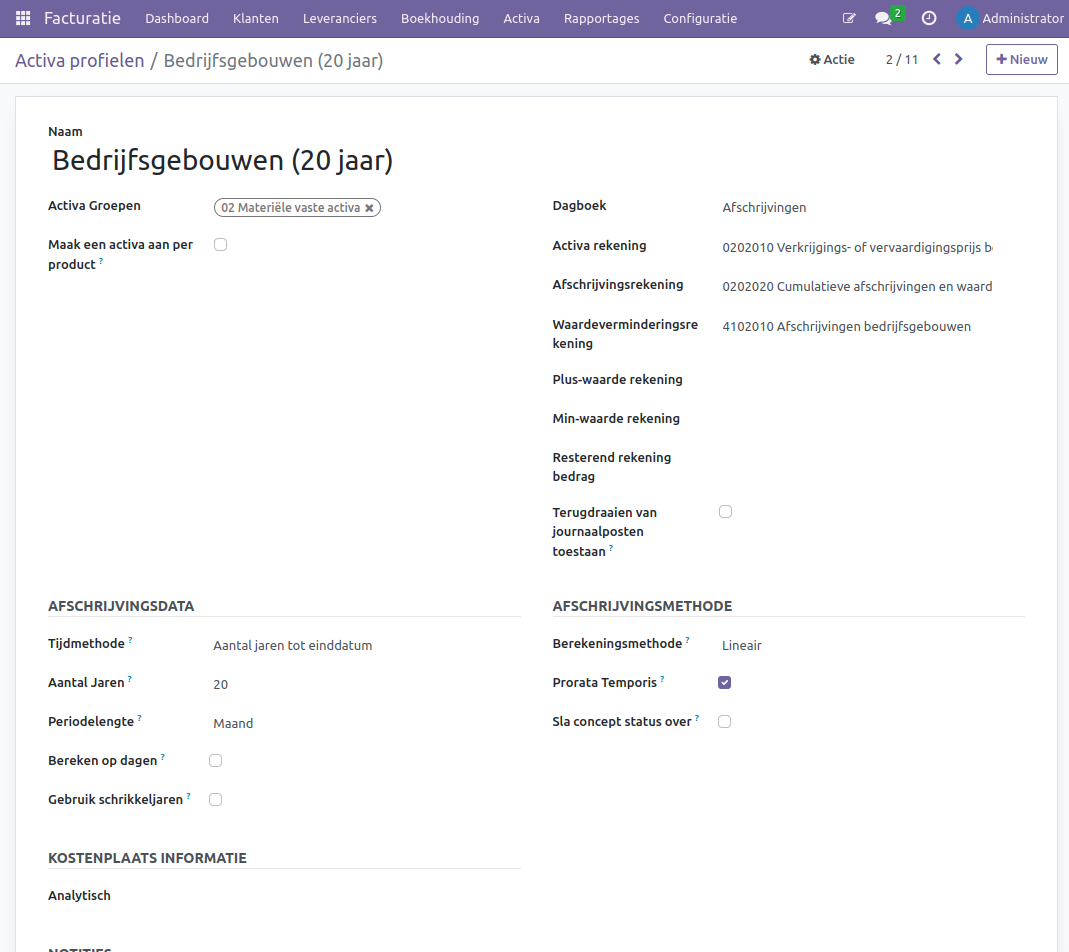Change the Berekeningsmethode from 'Lineair'

(741, 645)
